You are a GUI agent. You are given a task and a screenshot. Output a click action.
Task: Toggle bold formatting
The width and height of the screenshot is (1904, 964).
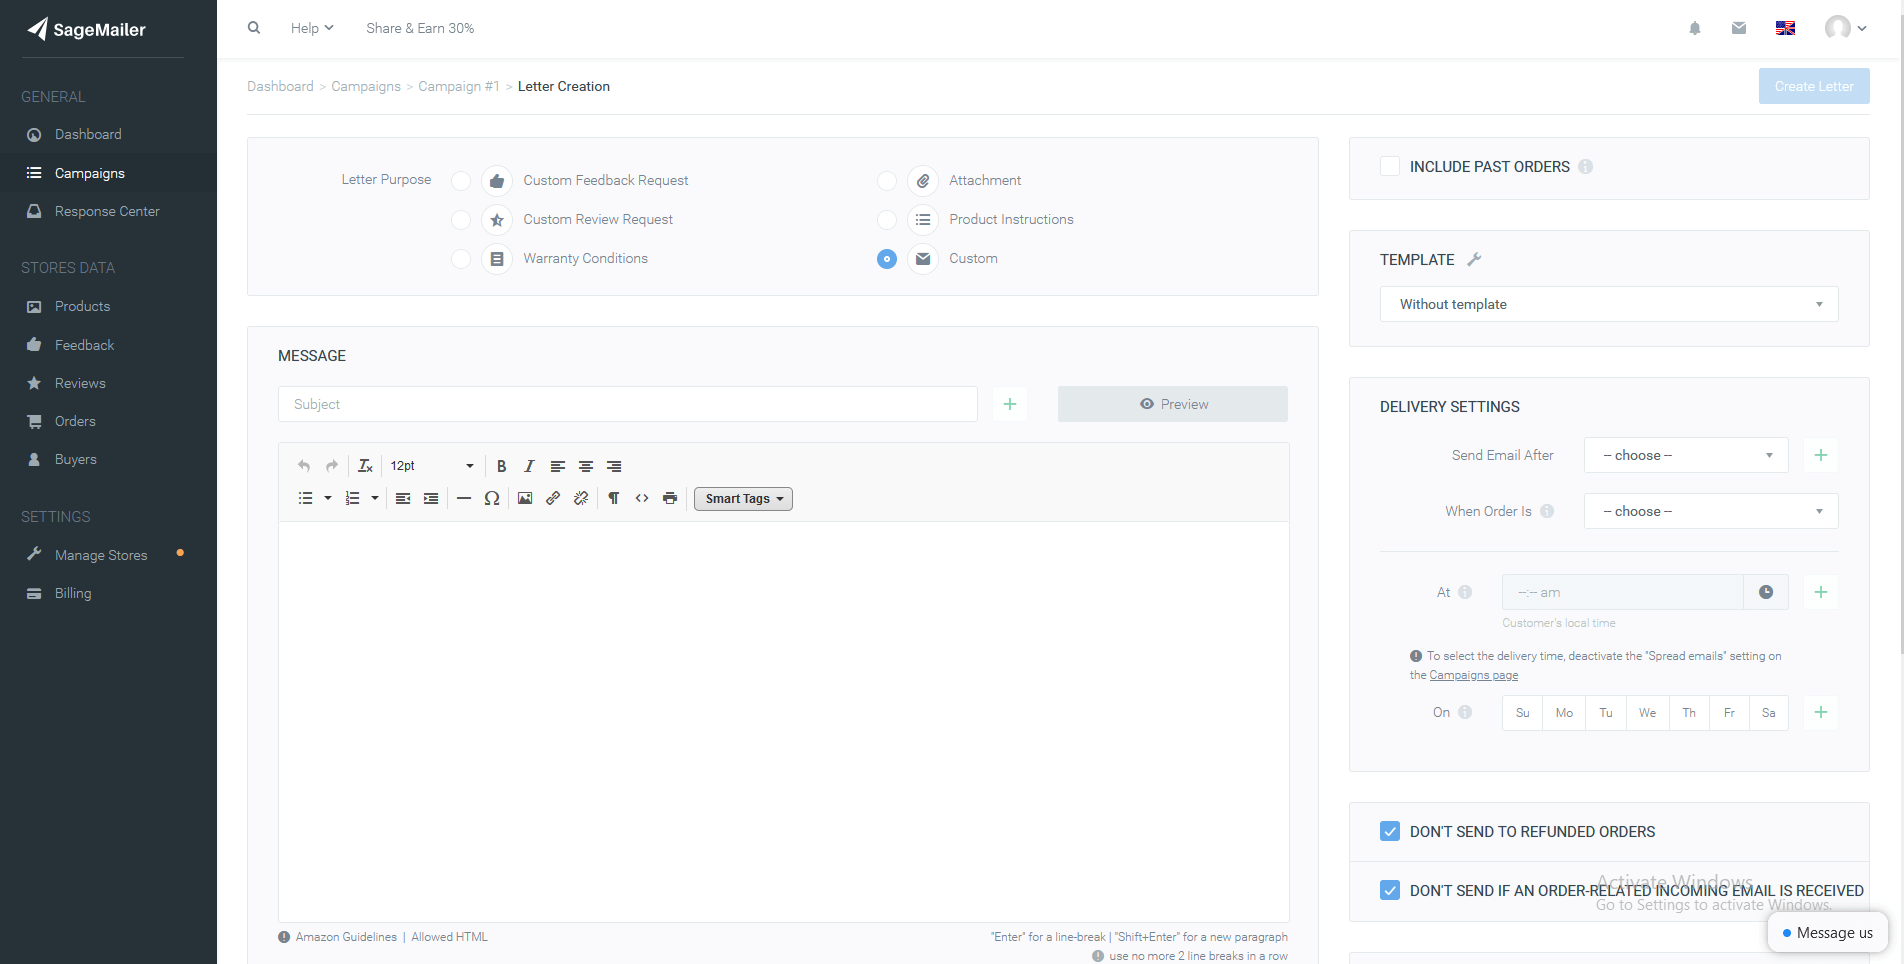coord(502,466)
